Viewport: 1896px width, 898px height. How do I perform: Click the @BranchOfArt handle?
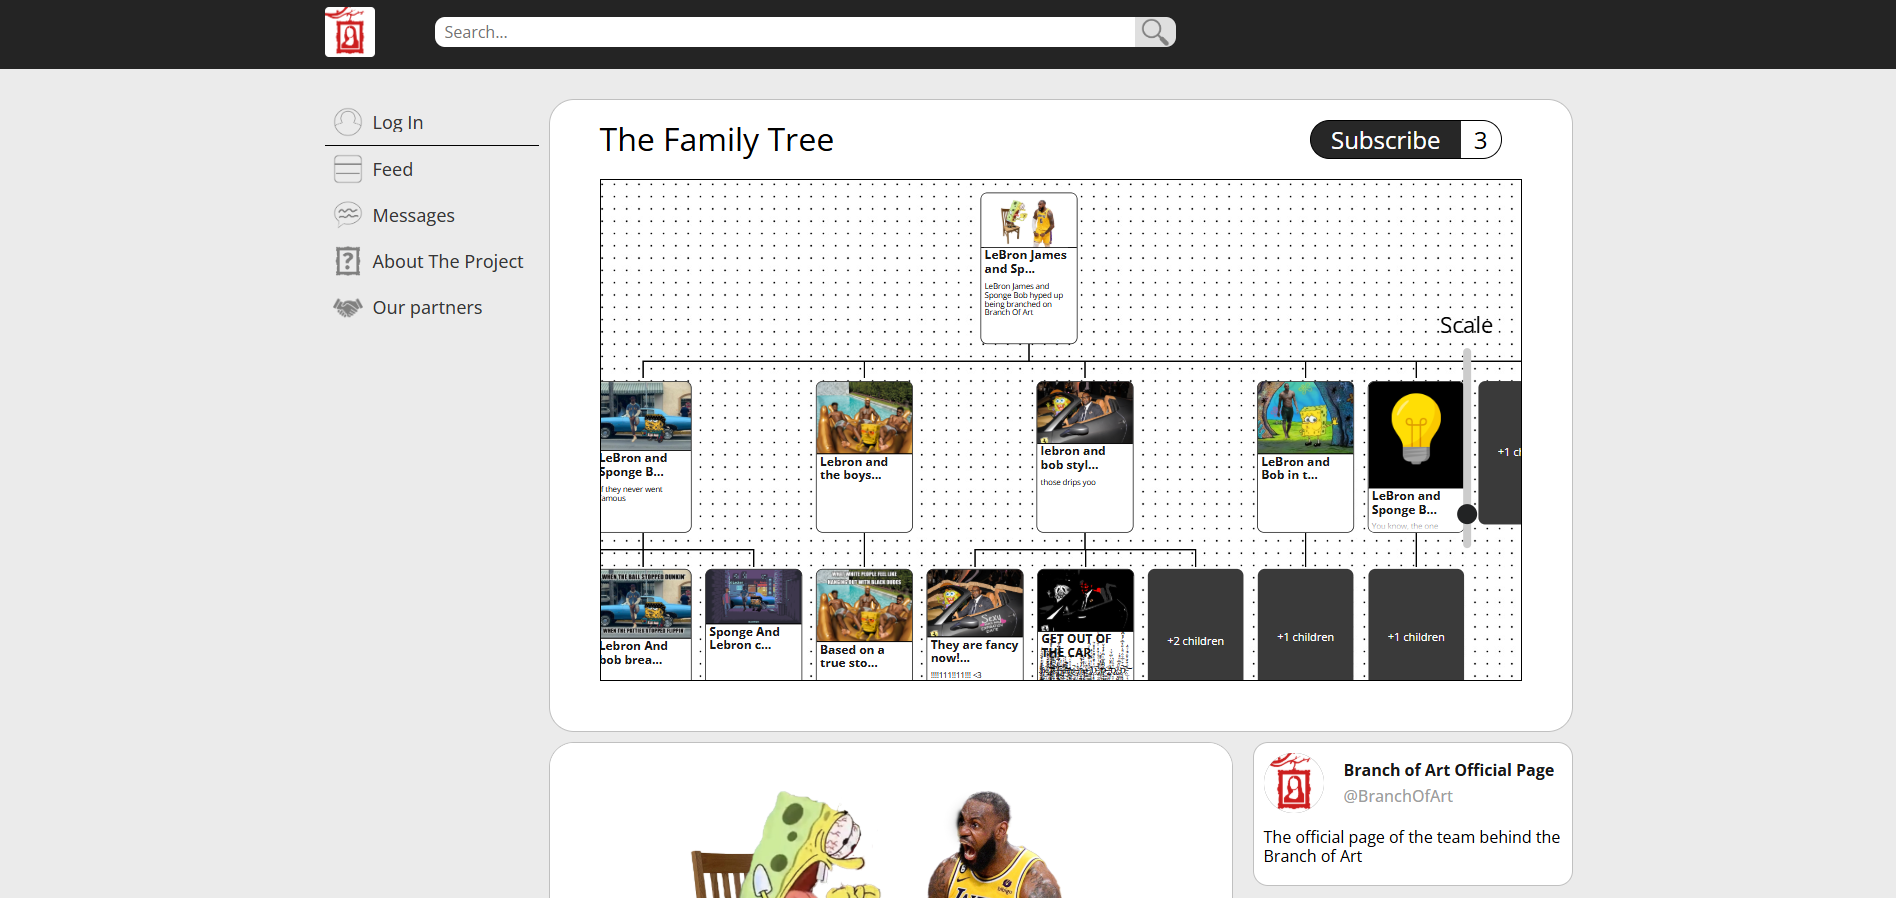pyautogui.click(x=1398, y=796)
